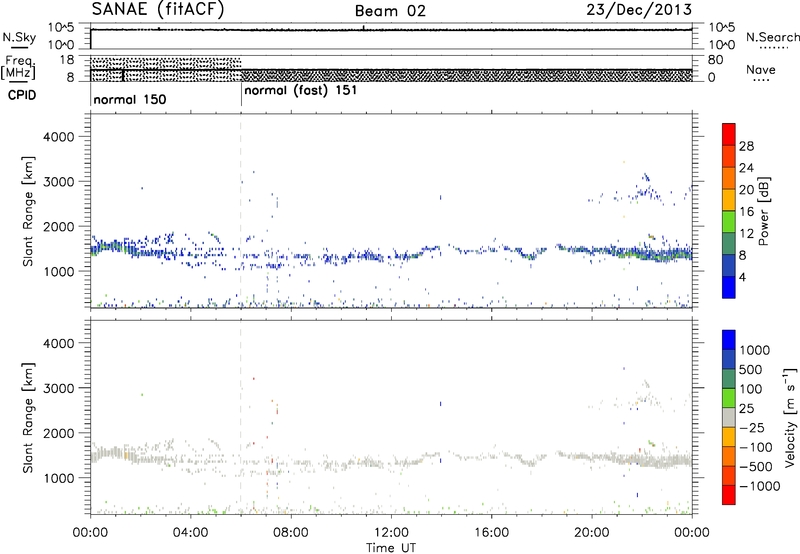Click the 18 tick on the frequency axis
Screen dimensions: 800x554
click(x=67, y=60)
